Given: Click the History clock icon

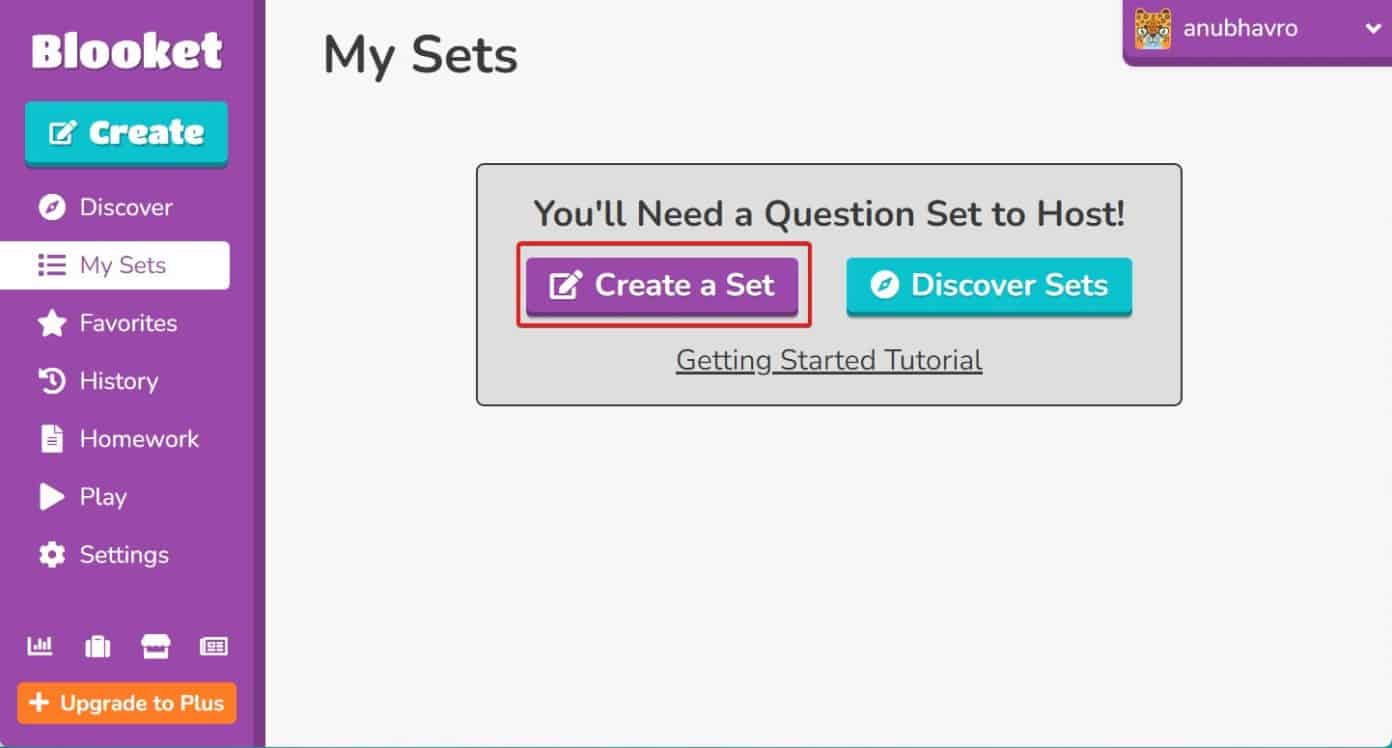Looking at the screenshot, I should pyautogui.click(x=51, y=381).
